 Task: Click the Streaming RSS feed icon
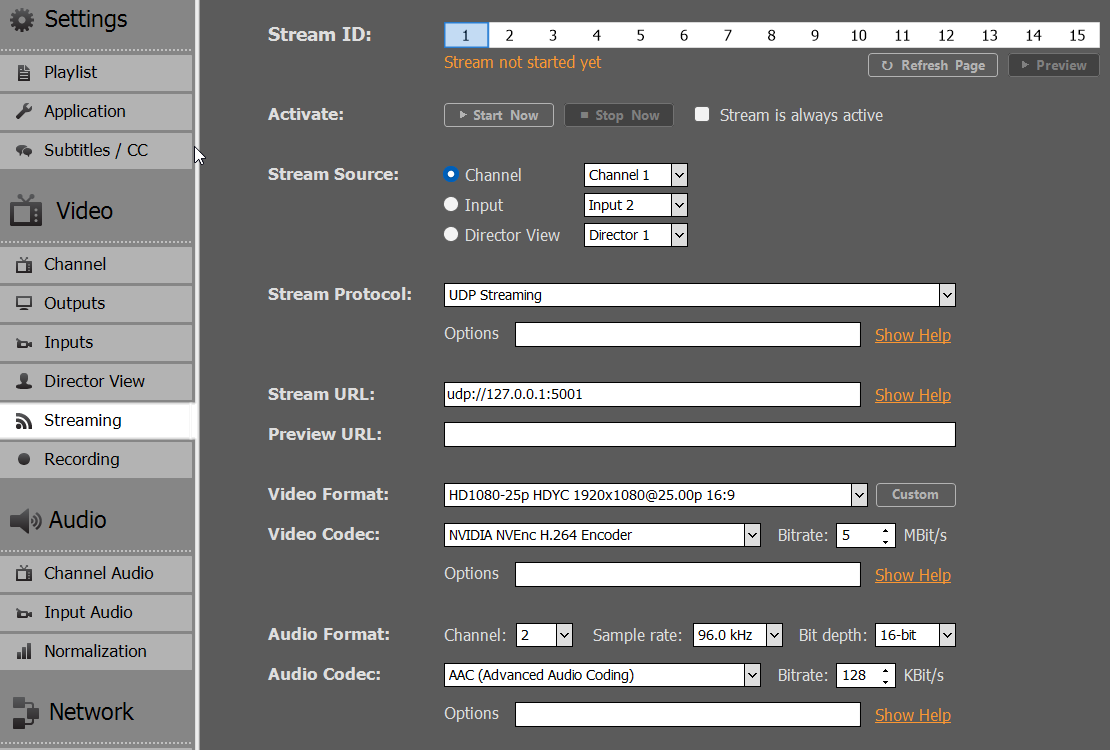click(x=24, y=421)
